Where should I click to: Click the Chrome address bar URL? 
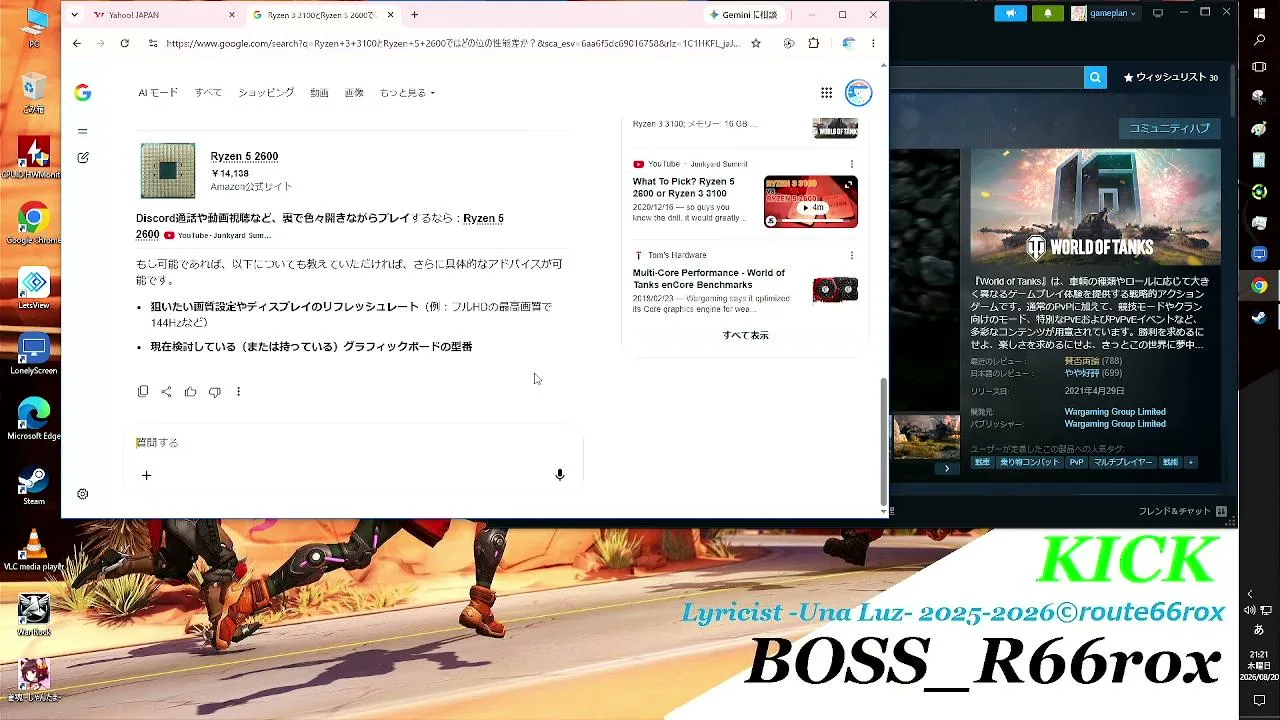[453, 43]
